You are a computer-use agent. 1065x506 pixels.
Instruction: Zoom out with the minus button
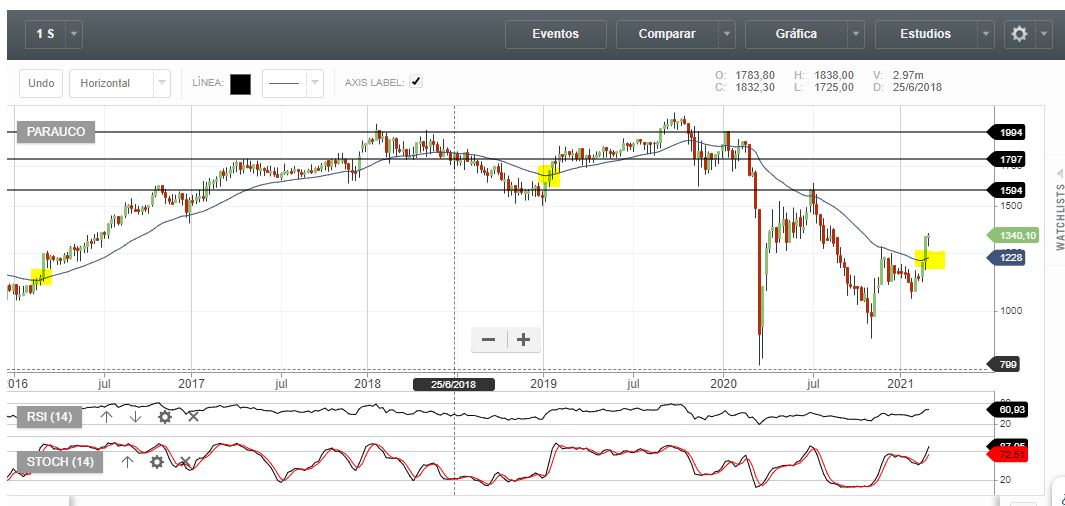489,340
